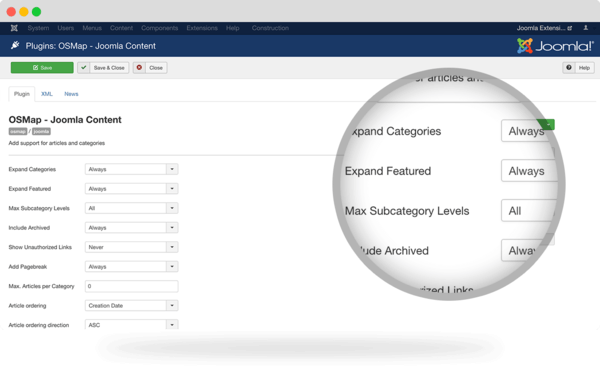The width and height of the screenshot is (600, 367).
Task: Follow the Joomla Extensi... site link
Action: pyautogui.click(x=544, y=28)
